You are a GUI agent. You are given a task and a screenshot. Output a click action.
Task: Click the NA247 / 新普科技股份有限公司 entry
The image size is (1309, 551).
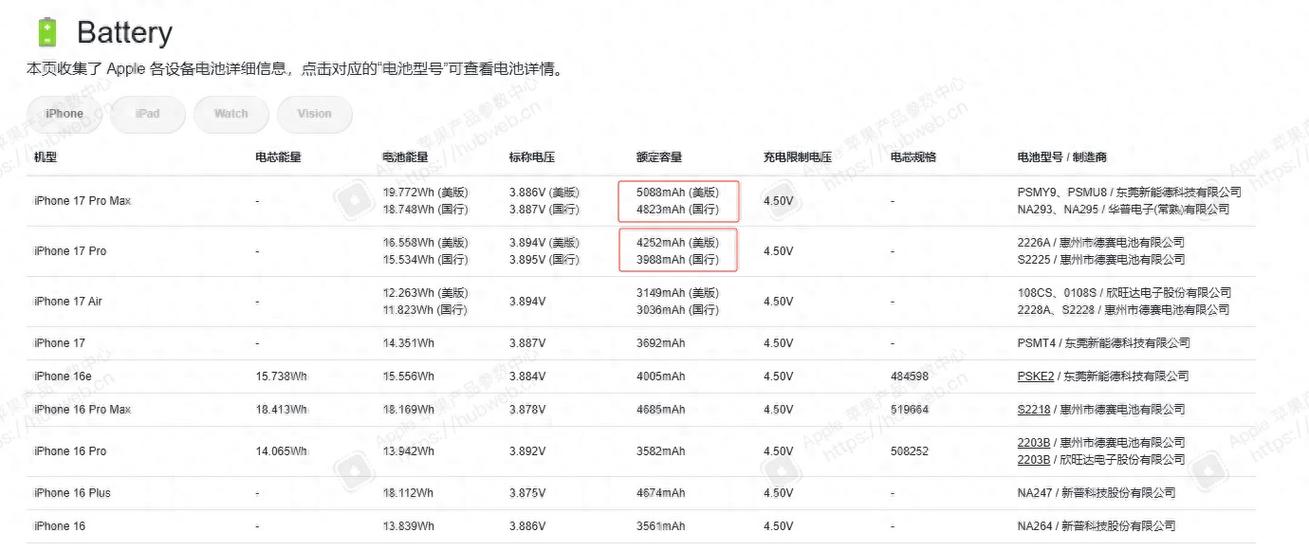(1096, 493)
